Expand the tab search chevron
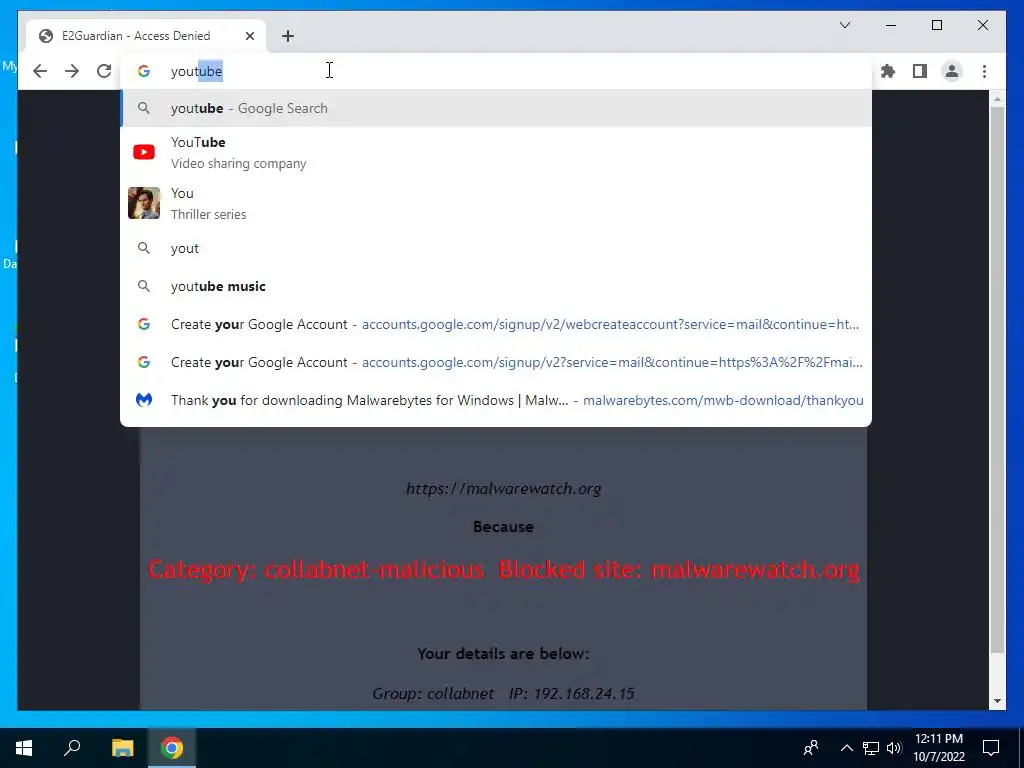The image size is (1024, 768). [x=844, y=25]
